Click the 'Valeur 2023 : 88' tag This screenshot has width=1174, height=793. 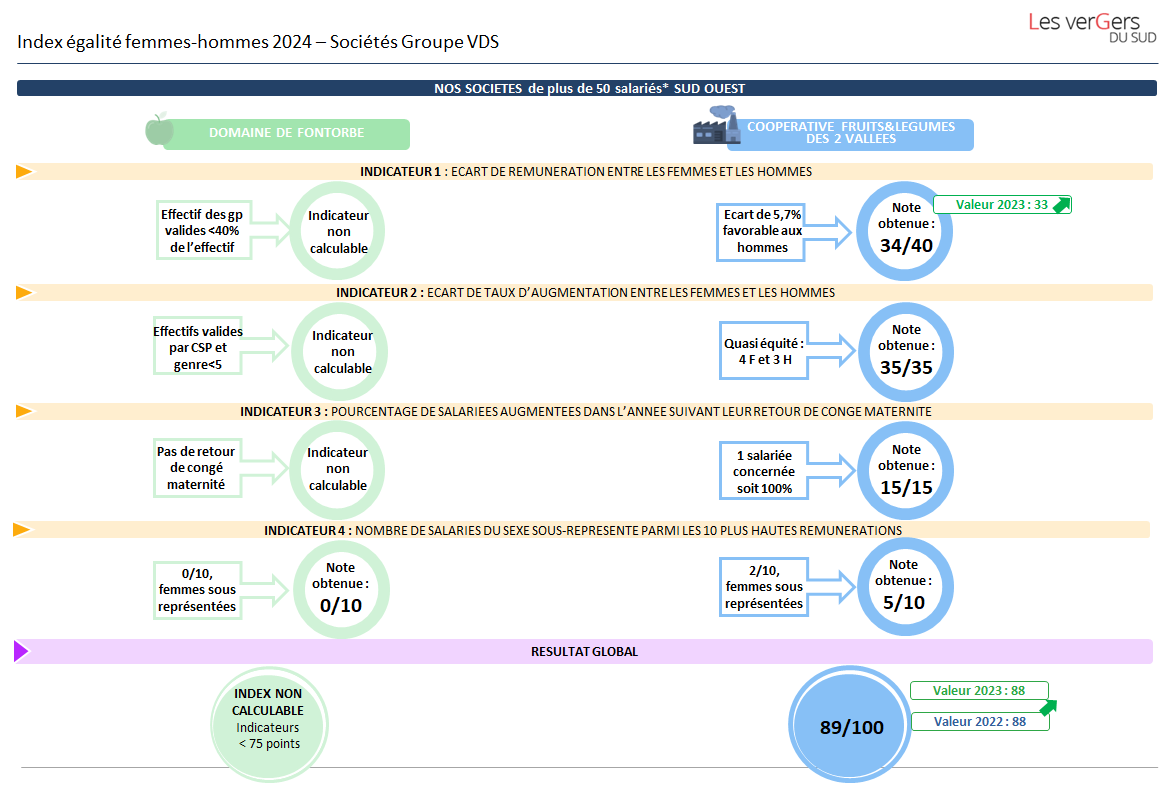[979, 690]
